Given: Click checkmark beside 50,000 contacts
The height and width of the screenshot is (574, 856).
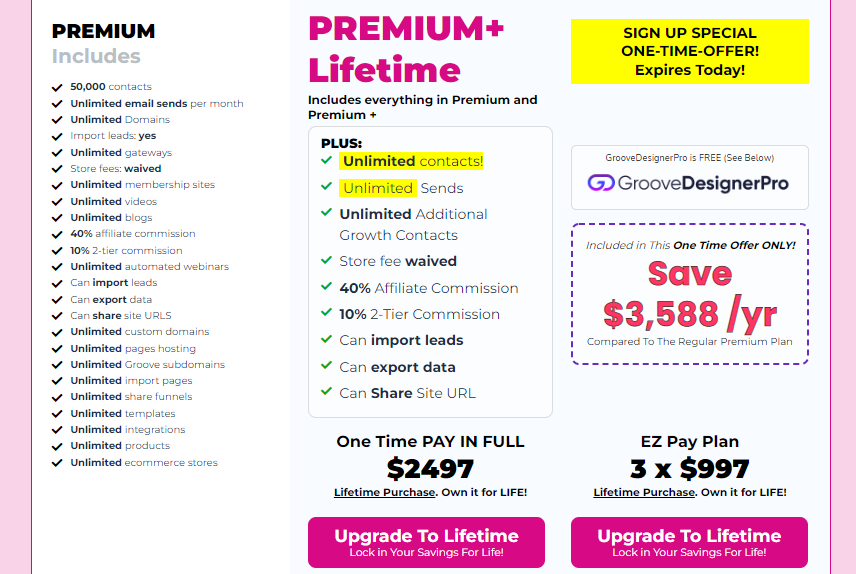Looking at the screenshot, I should 57,87.
